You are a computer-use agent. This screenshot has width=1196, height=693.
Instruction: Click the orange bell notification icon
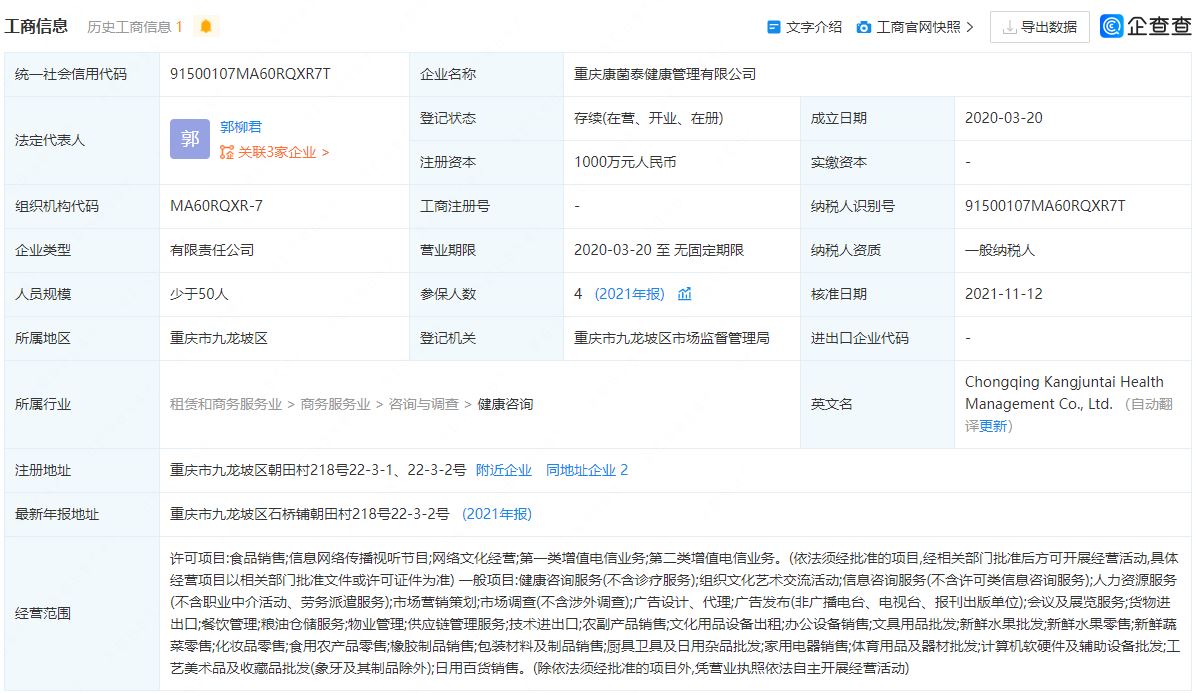click(206, 27)
